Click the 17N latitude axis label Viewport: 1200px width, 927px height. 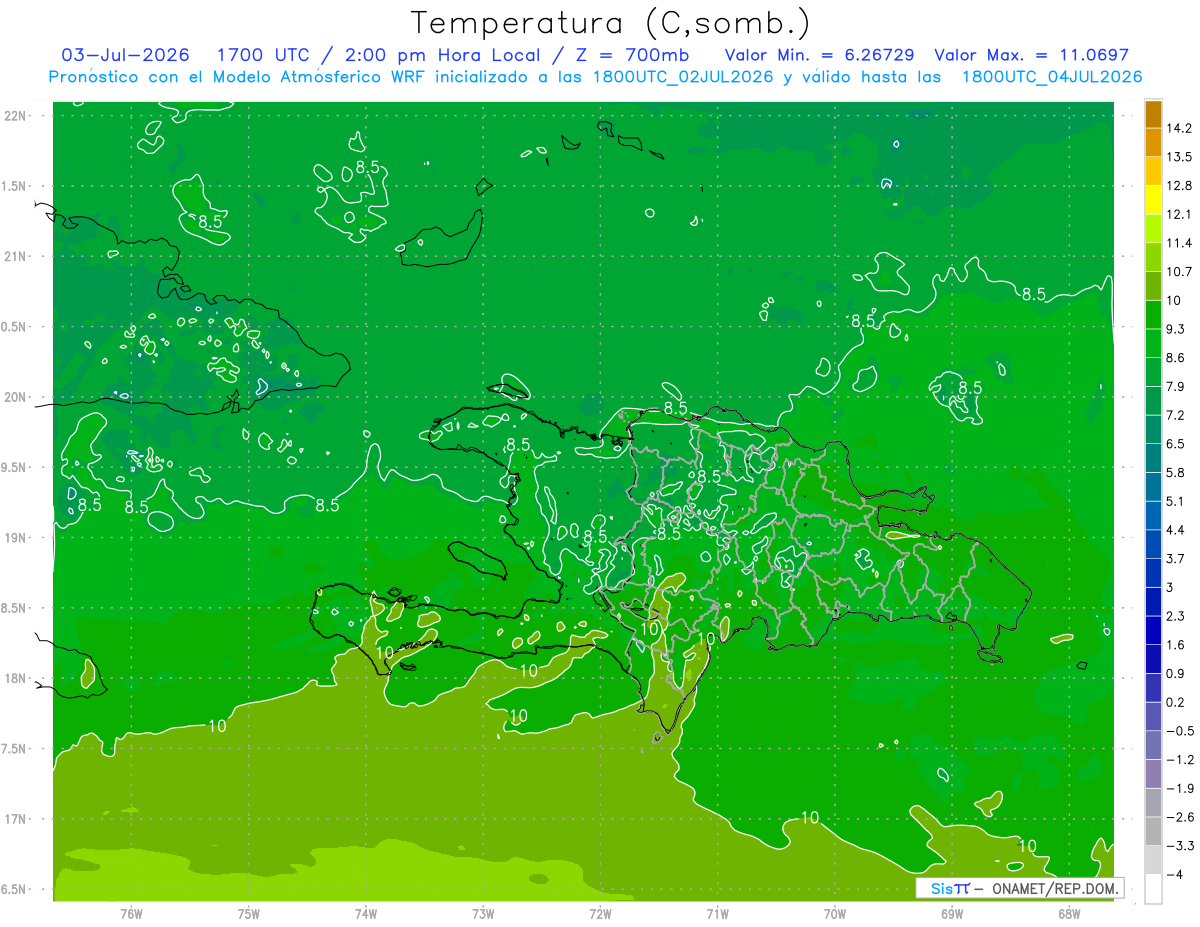point(17,819)
